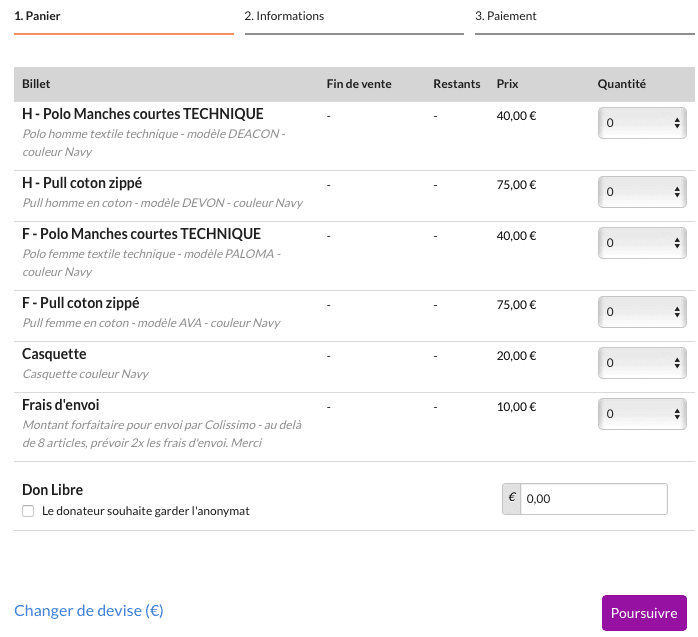Image resolution: width=698 pixels, height=637 pixels.
Task: Click the Prix column header
Action: pyautogui.click(x=507, y=84)
